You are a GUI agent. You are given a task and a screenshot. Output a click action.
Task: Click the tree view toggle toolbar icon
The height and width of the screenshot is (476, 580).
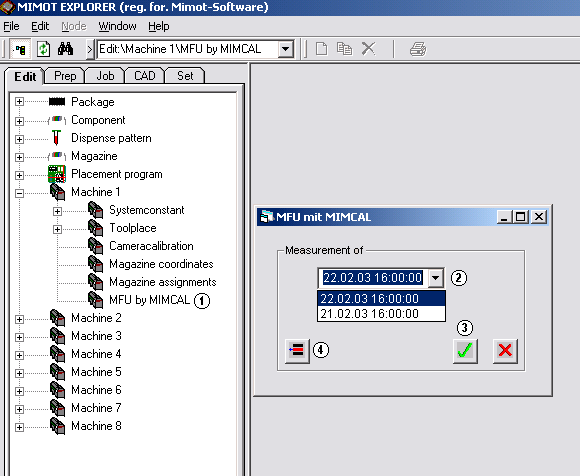point(20,49)
